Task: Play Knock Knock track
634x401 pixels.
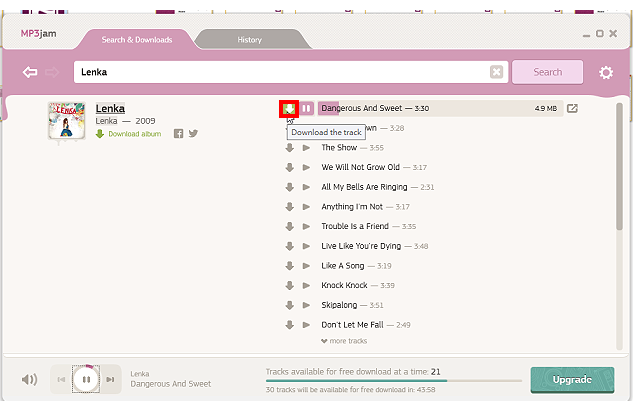Action: point(306,285)
